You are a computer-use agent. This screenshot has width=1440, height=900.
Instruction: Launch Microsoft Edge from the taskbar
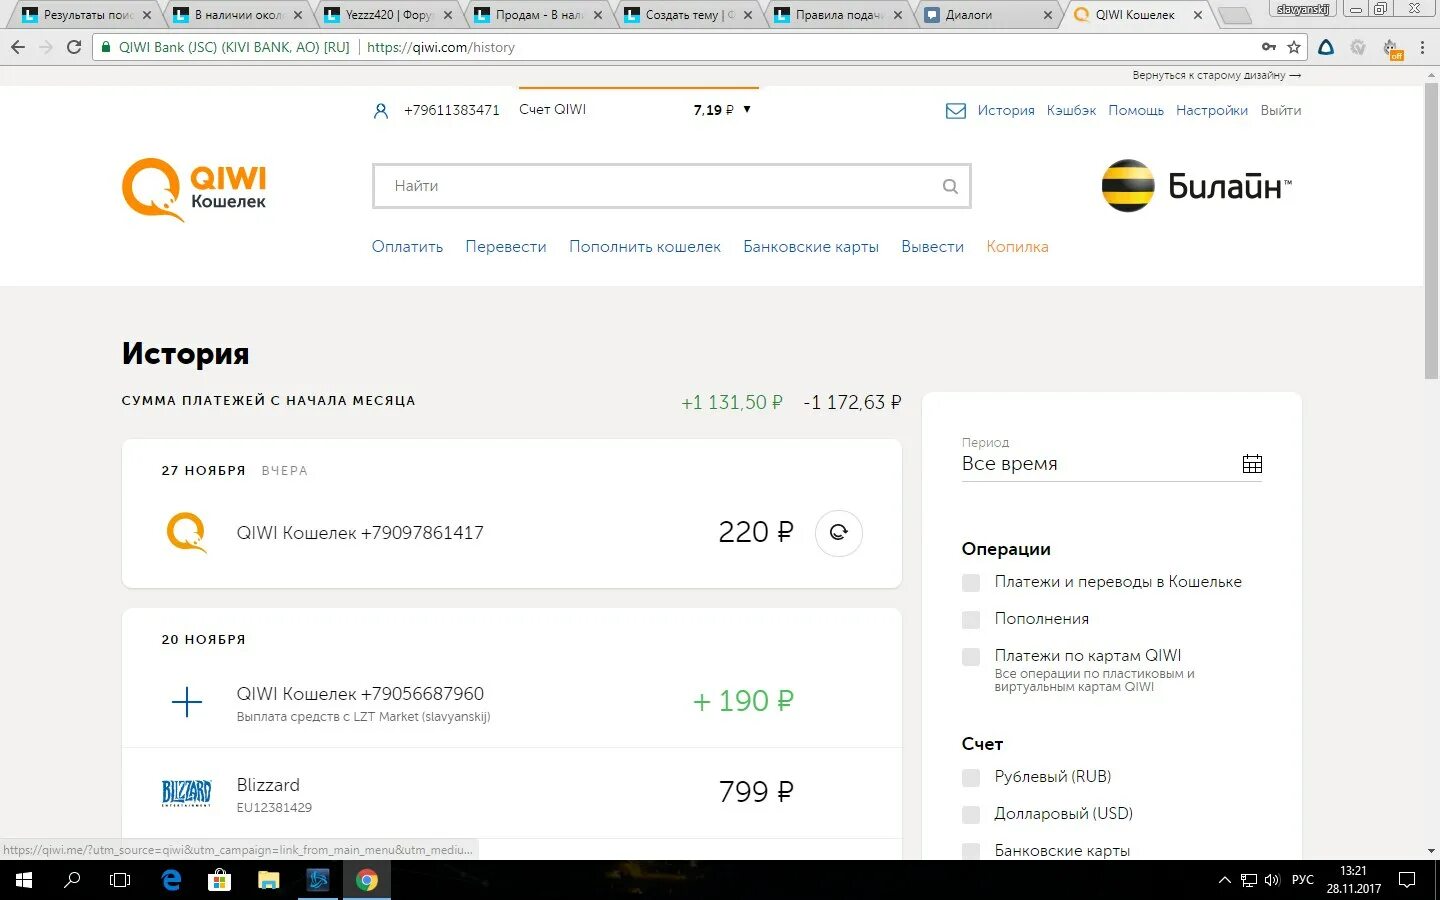(171, 880)
